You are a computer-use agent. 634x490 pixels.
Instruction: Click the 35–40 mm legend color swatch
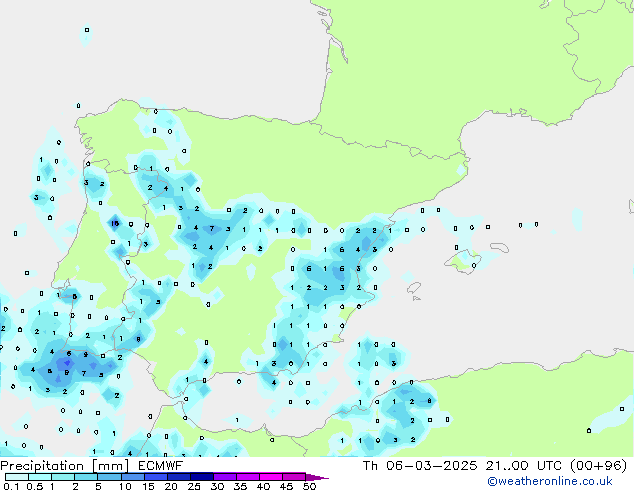(247, 477)
